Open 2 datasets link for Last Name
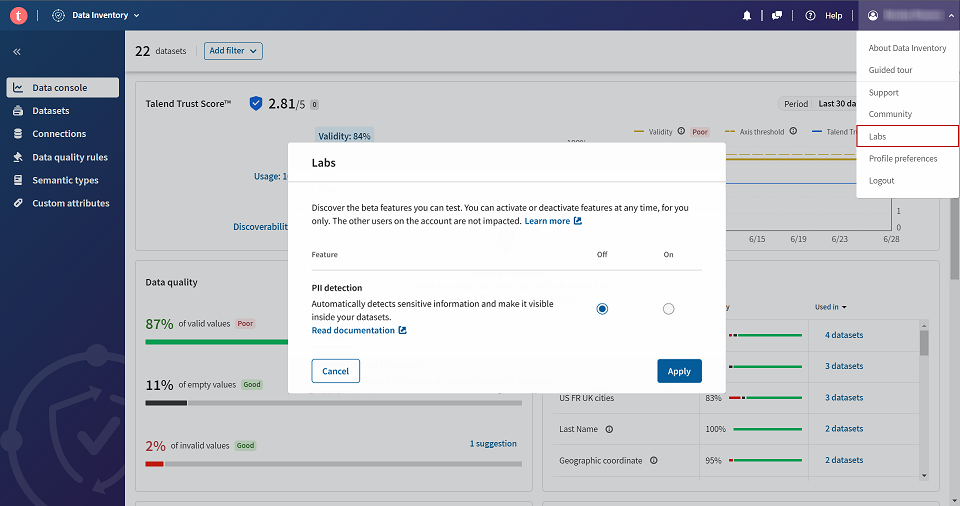Viewport: 960px width, 506px height. (844, 429)
